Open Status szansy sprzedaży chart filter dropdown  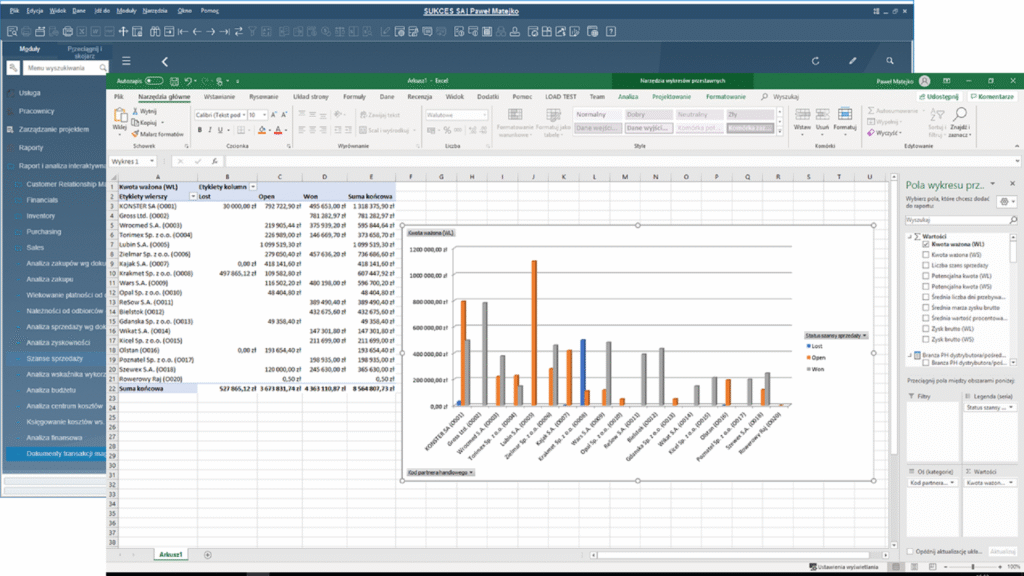(x=865, y=335)
